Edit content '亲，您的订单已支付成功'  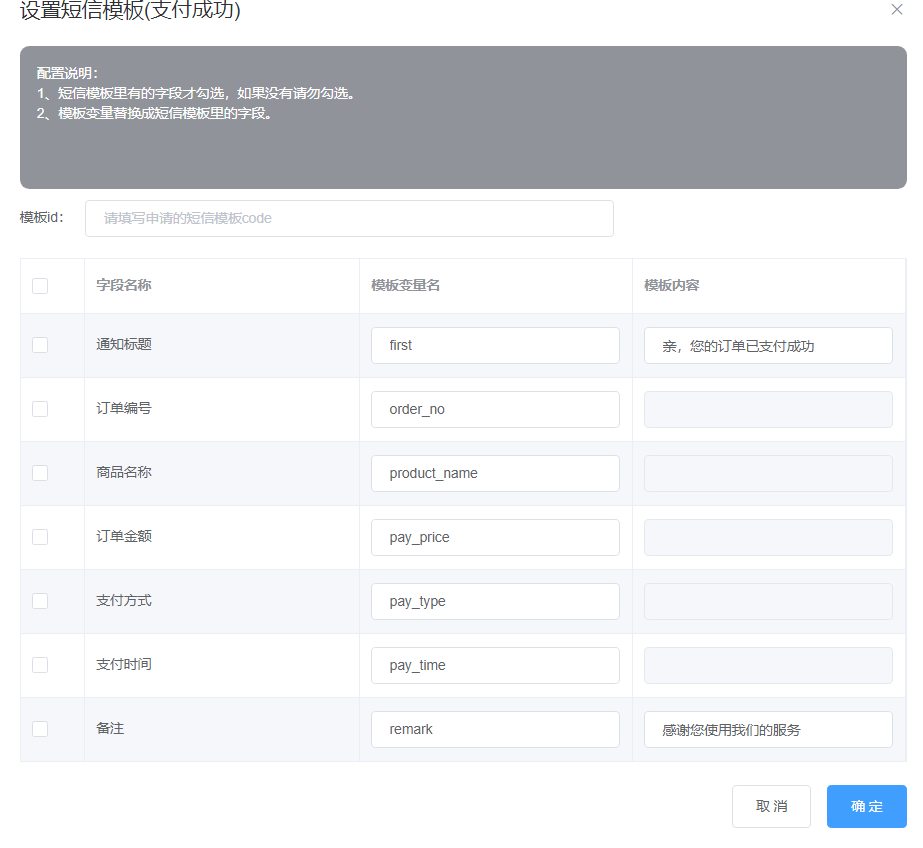coord(768,345)
